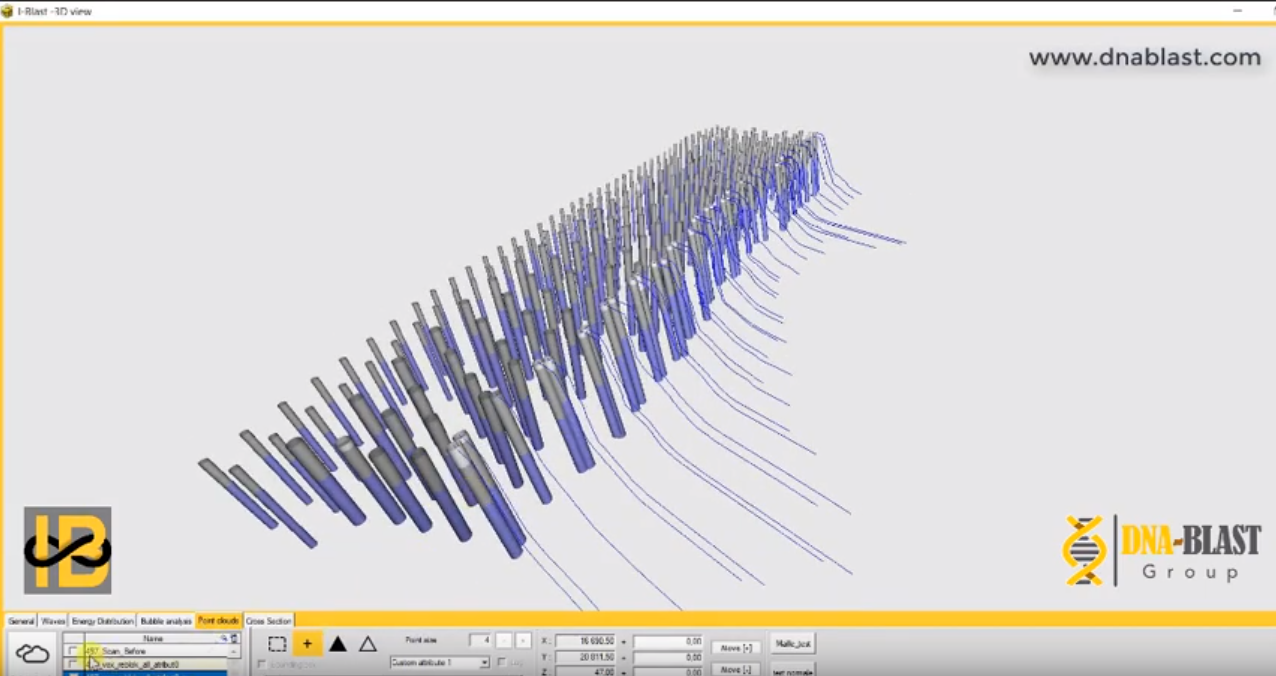The height and width of the screenshot is (676, 1276).
Task: Open the General tab
Action: [x=21, y=621]
